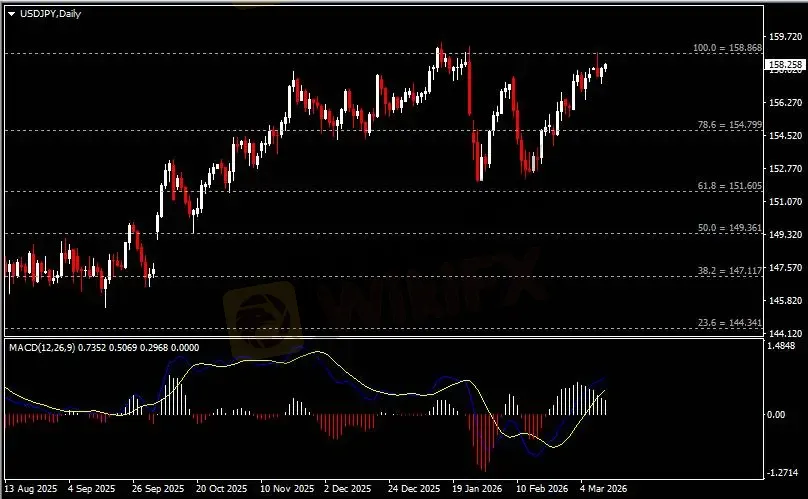Click the 24 Dec 2025 date label

(414, 490)
